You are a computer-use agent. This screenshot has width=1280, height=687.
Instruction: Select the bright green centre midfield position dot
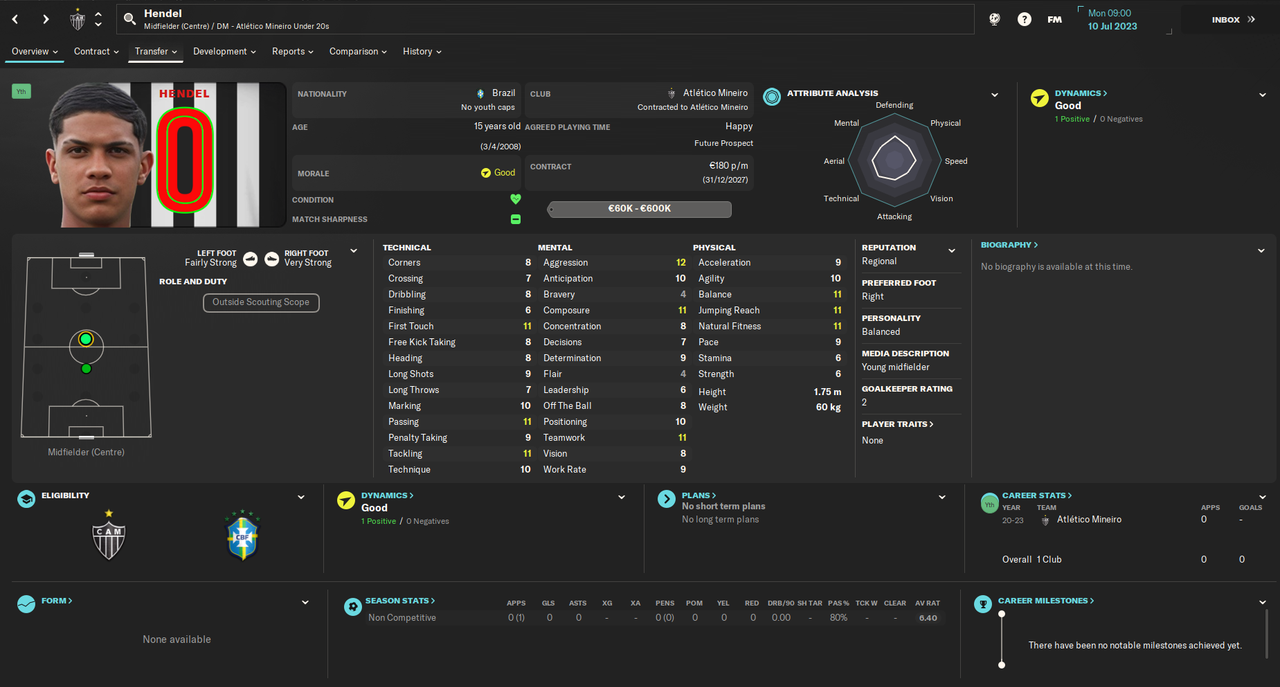pos(86,340)
